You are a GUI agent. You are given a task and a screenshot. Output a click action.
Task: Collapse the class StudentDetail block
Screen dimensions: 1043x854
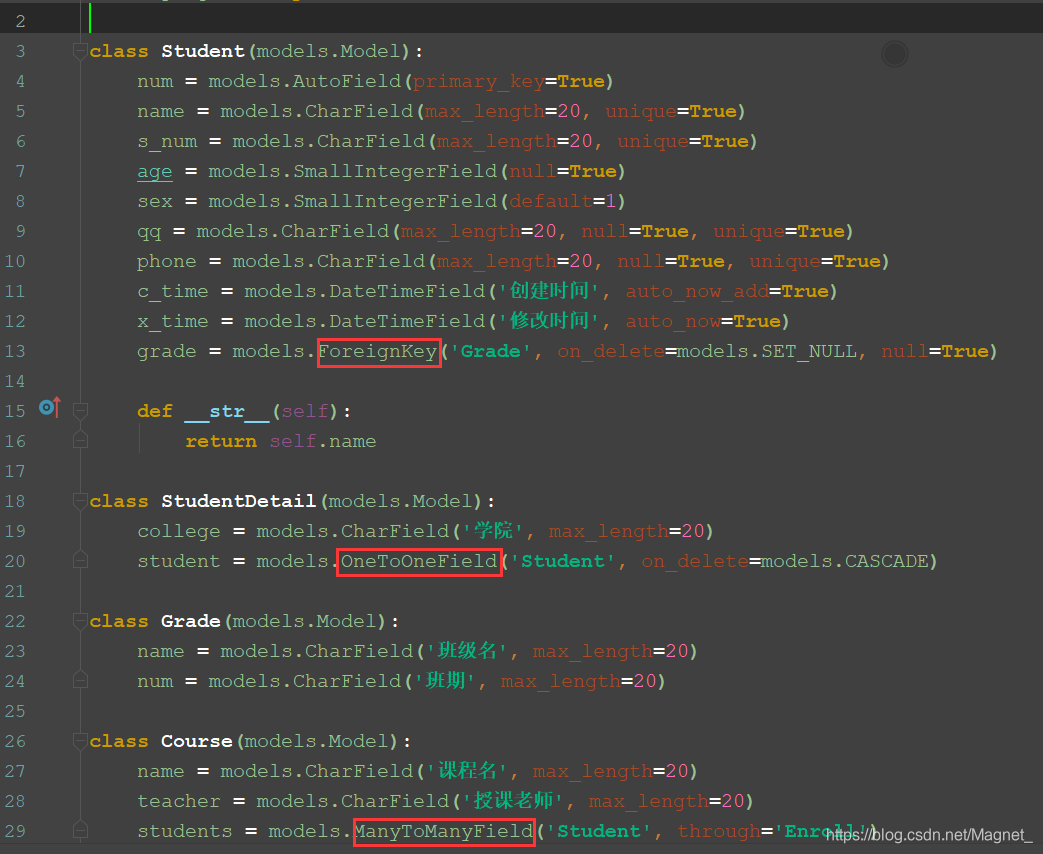click(80, 501)
